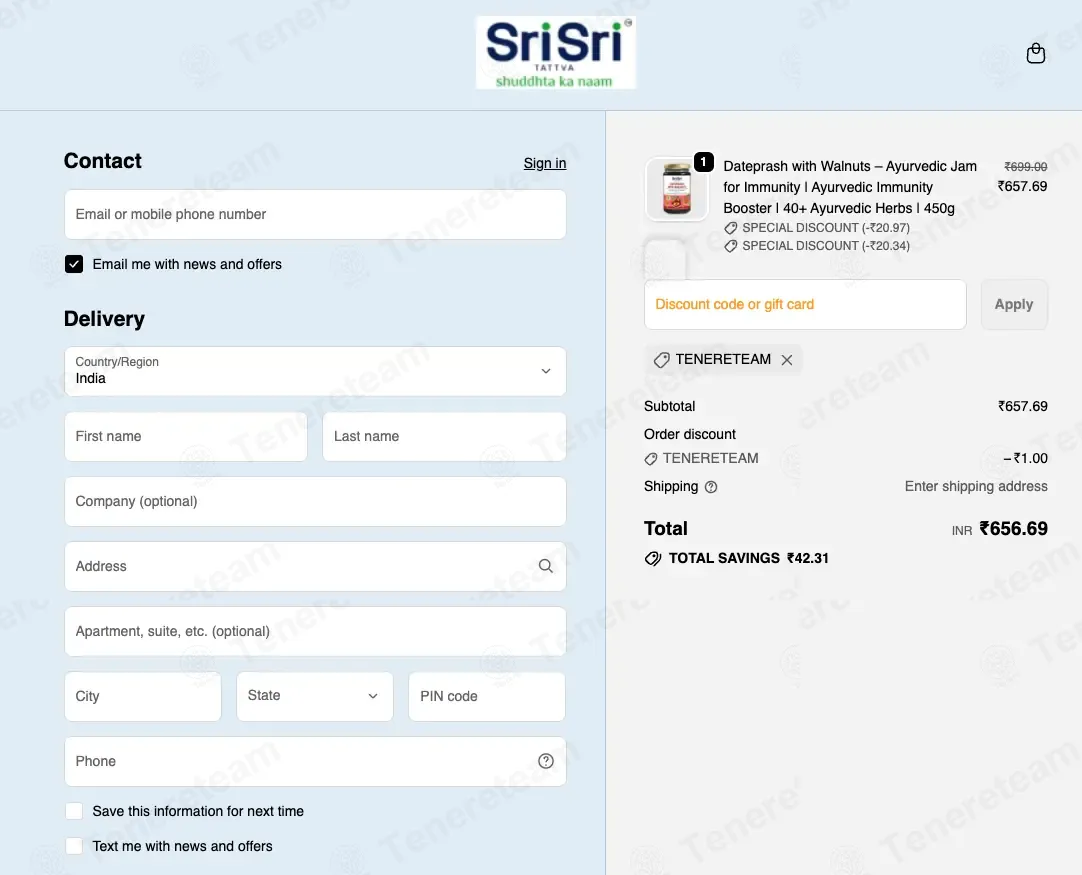Click the PIN code input field

486,696
